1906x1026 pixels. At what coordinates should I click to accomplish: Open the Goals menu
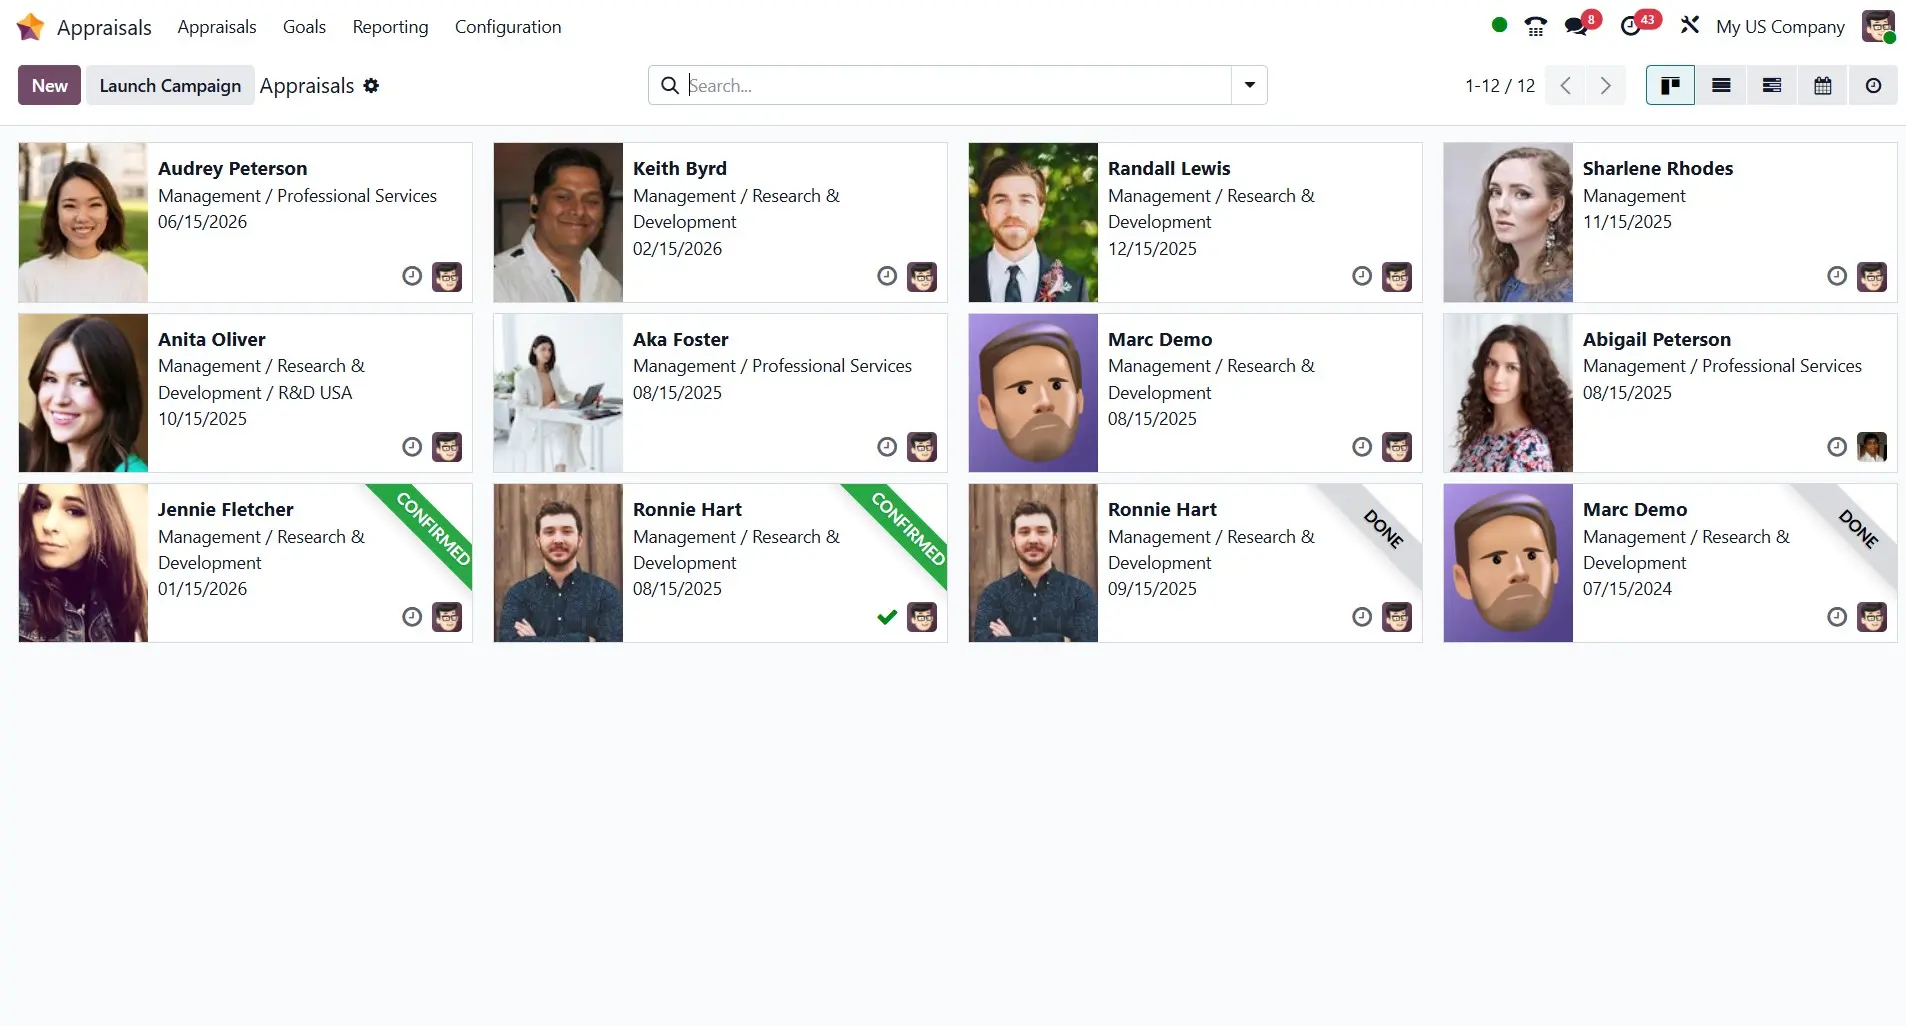pos(304,27)
